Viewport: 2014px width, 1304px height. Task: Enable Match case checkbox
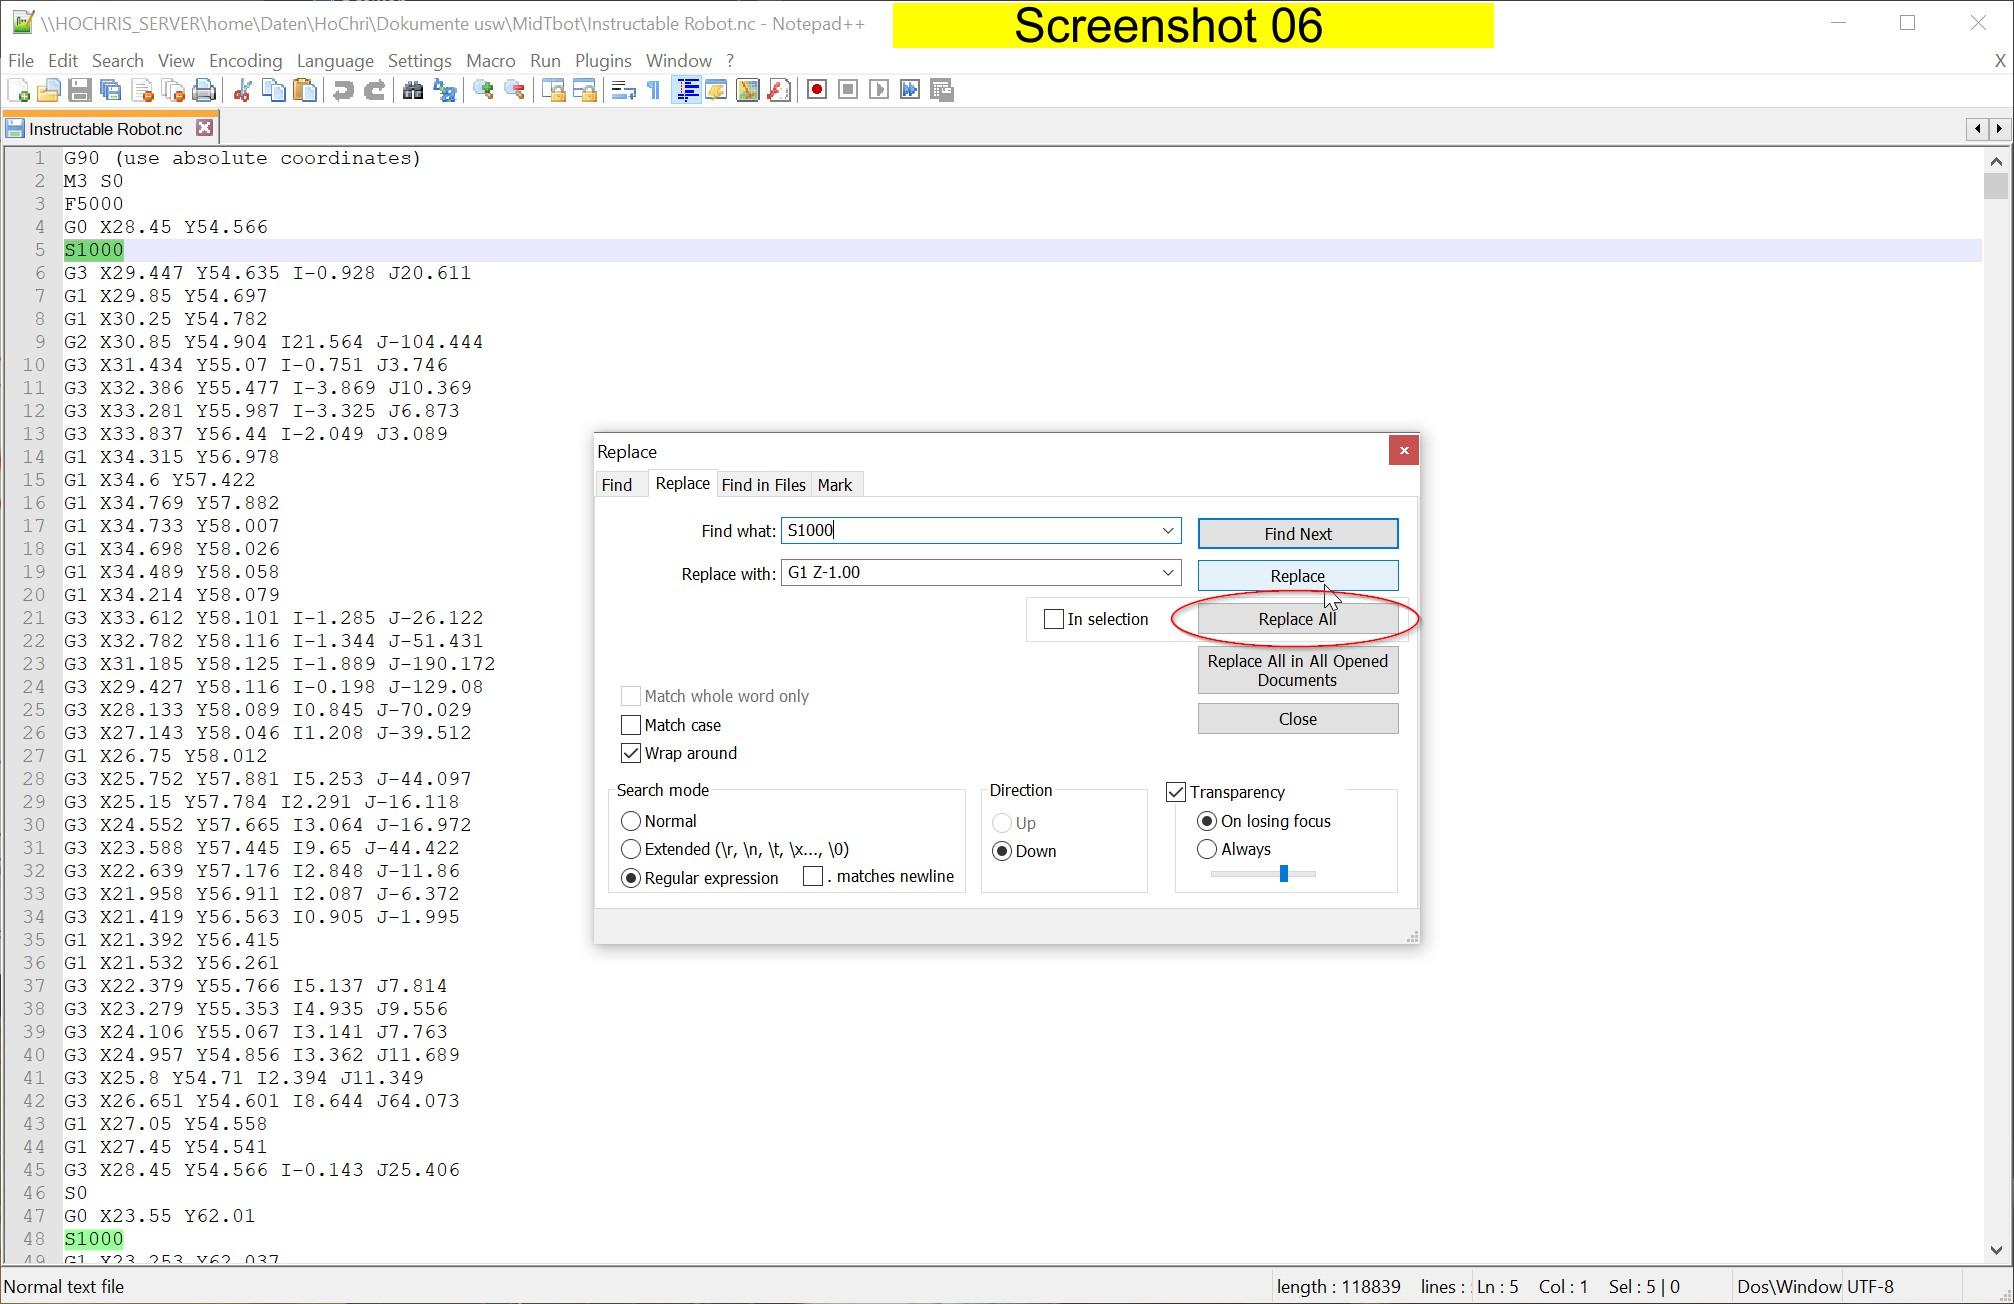(x=630, y=724)
